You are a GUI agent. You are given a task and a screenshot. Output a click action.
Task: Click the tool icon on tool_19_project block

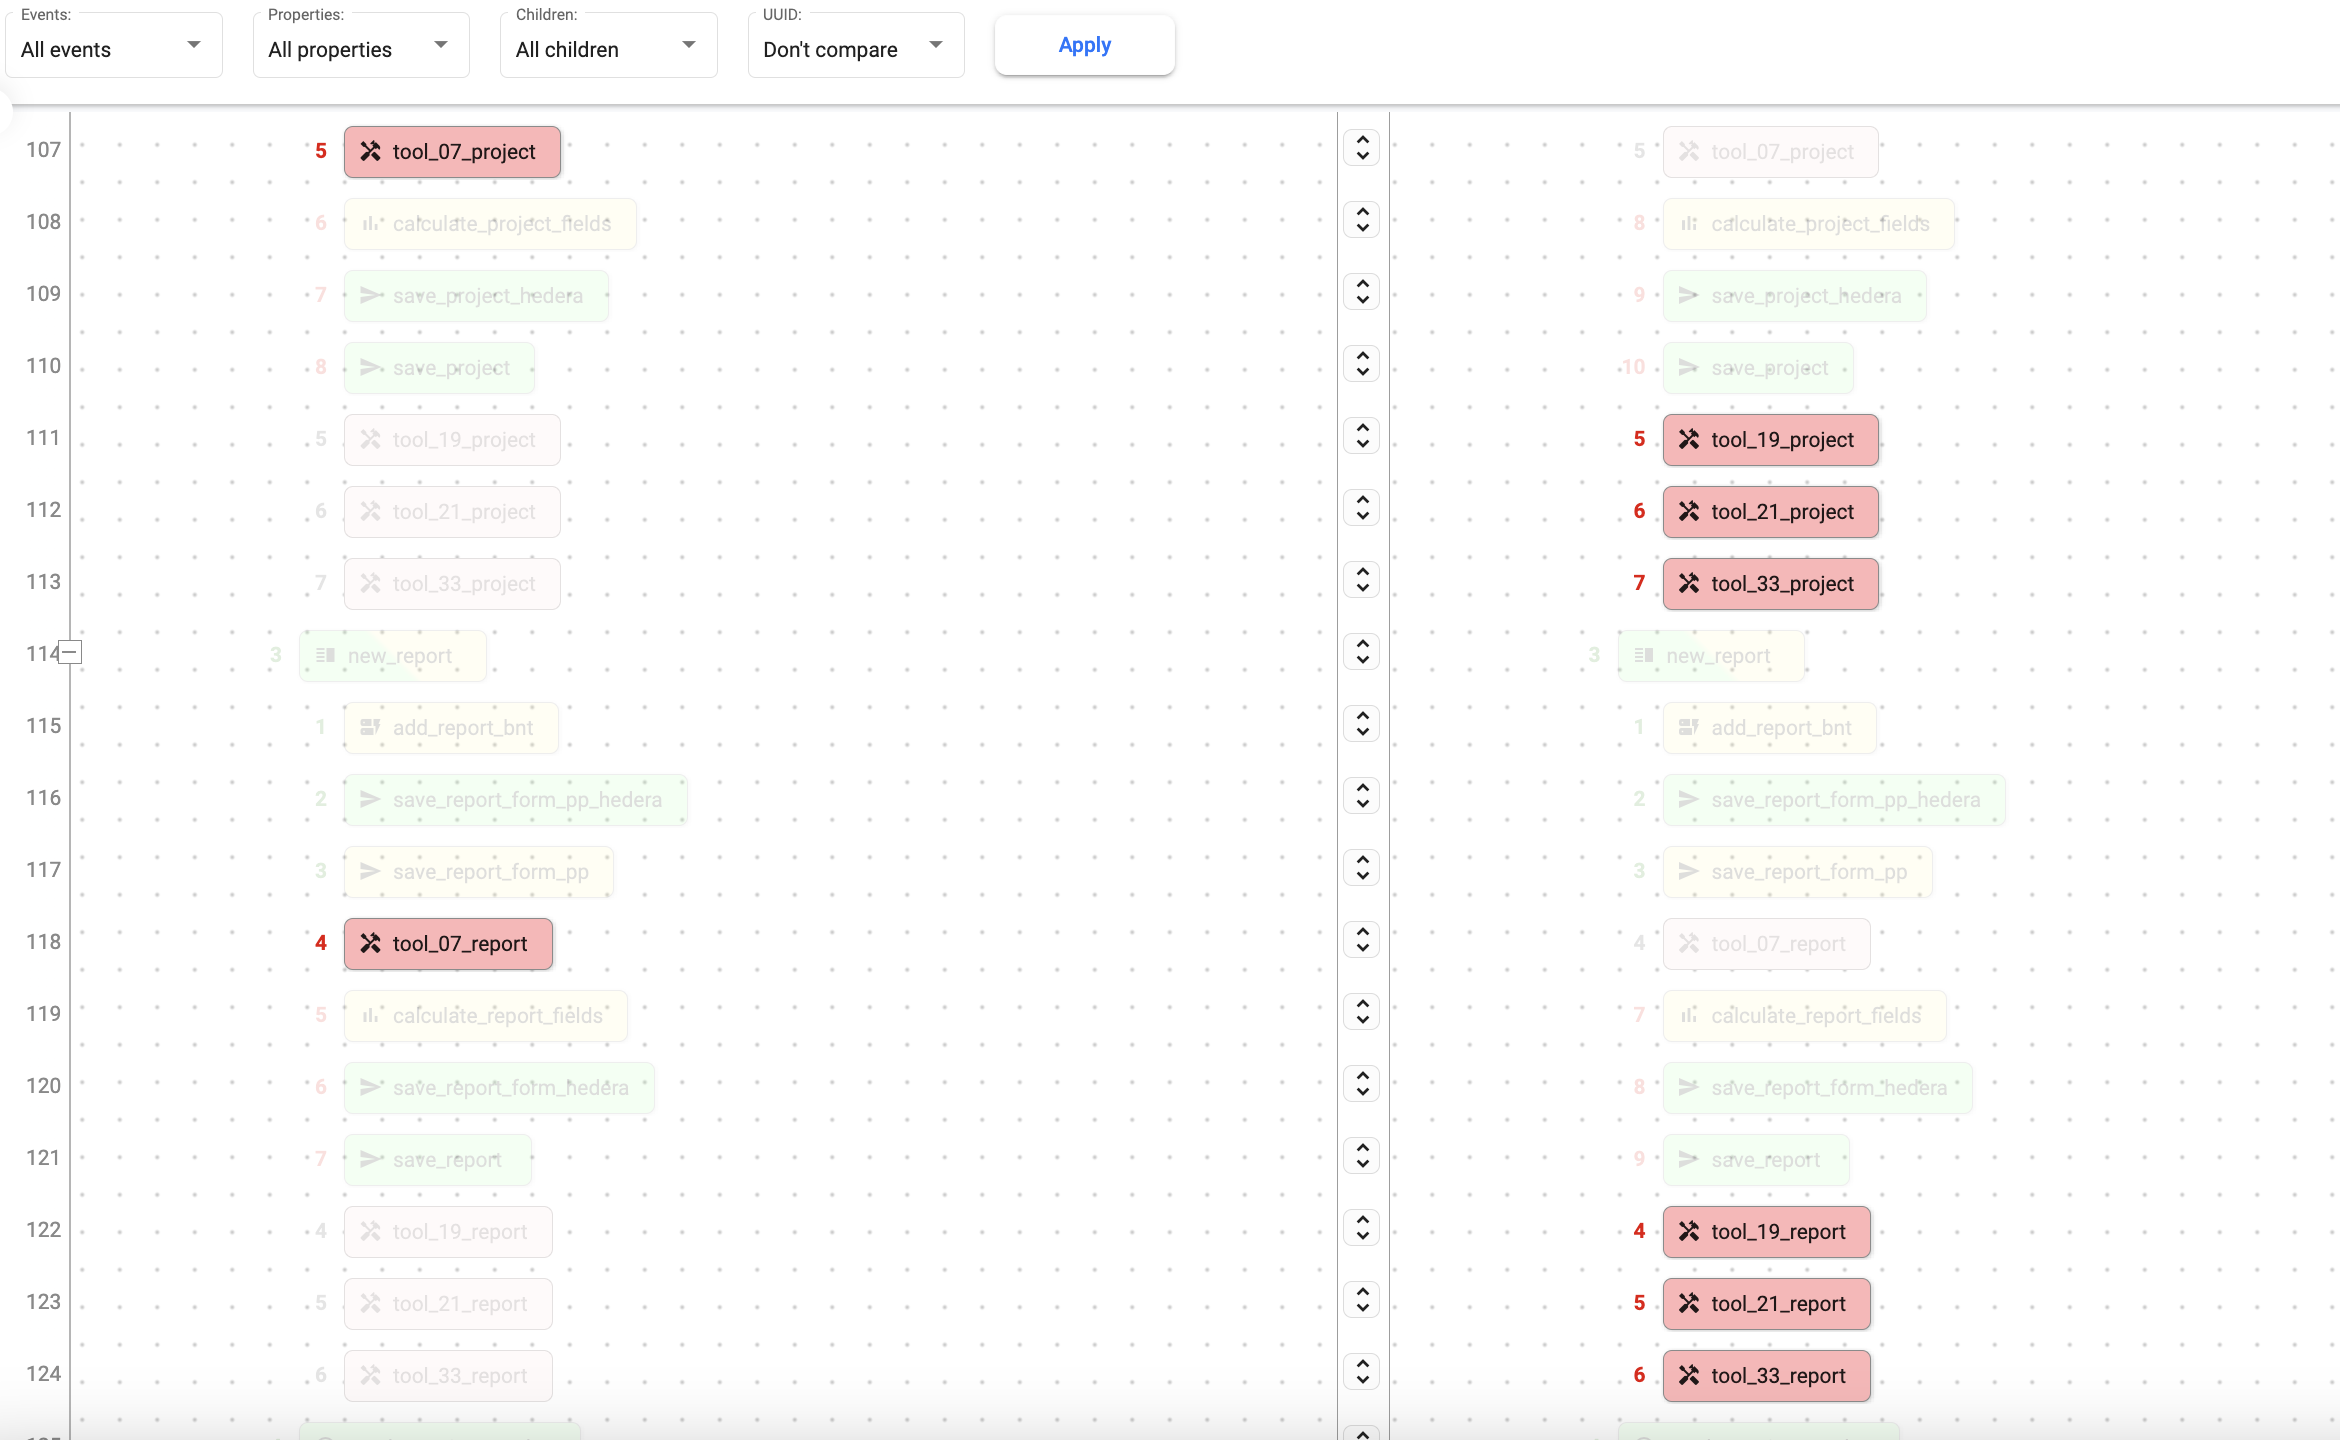pyautogui.click(x=1689, y=440)
